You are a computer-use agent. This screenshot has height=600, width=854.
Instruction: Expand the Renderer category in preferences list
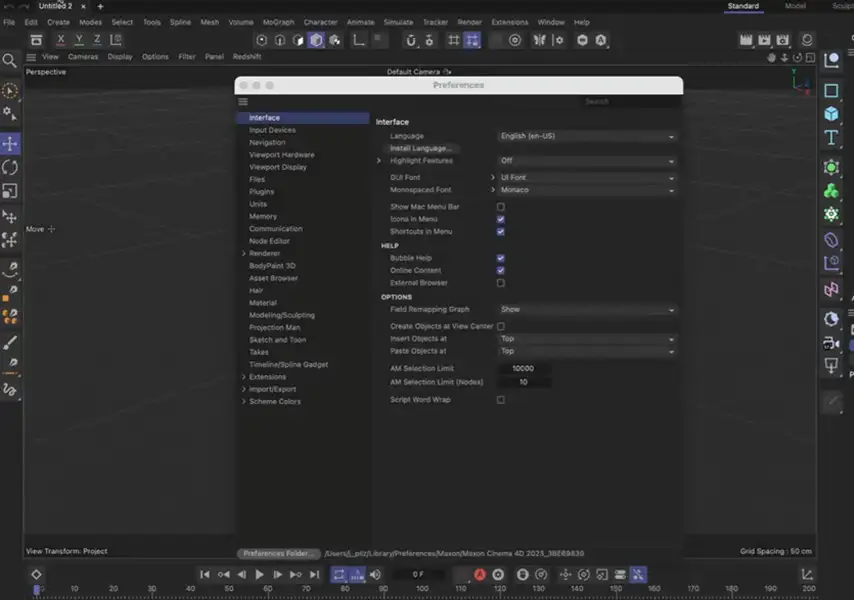243,254
